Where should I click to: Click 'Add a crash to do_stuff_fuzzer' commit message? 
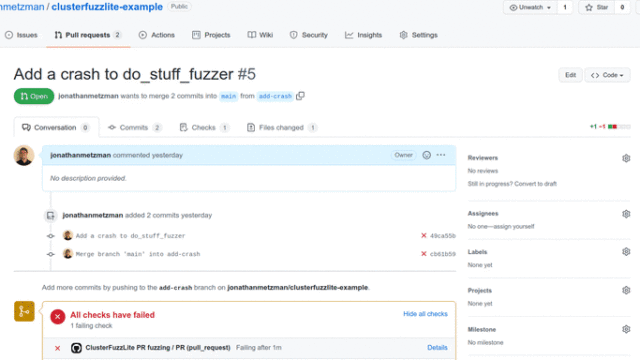130,236
